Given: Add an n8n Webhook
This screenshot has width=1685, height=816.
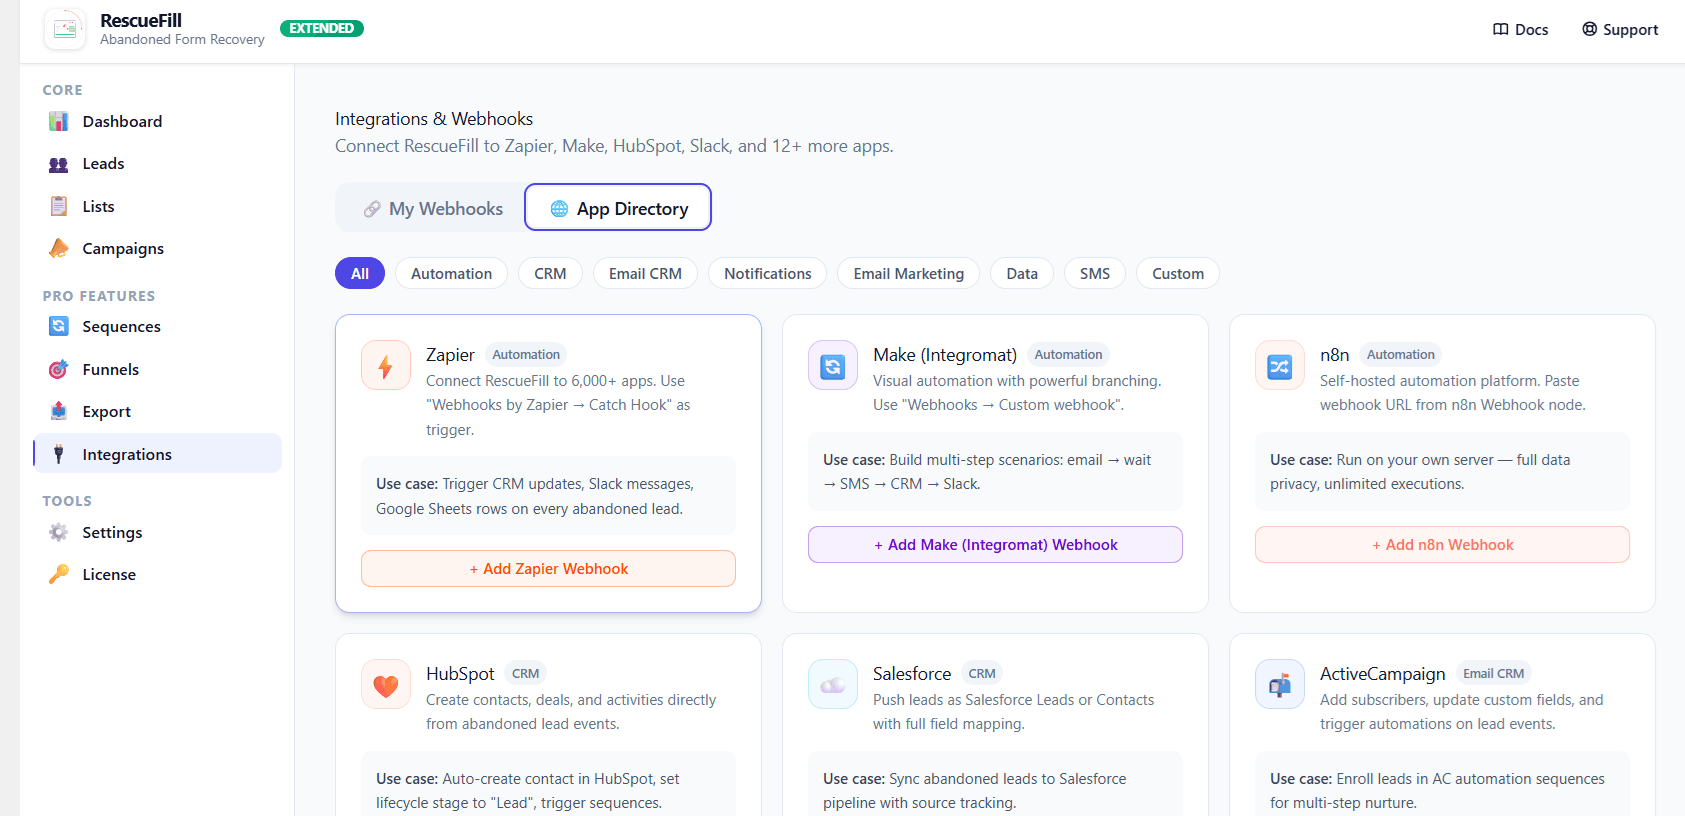Looking at the screenshot, I should pyautogui.click(x=1442, y=544).
